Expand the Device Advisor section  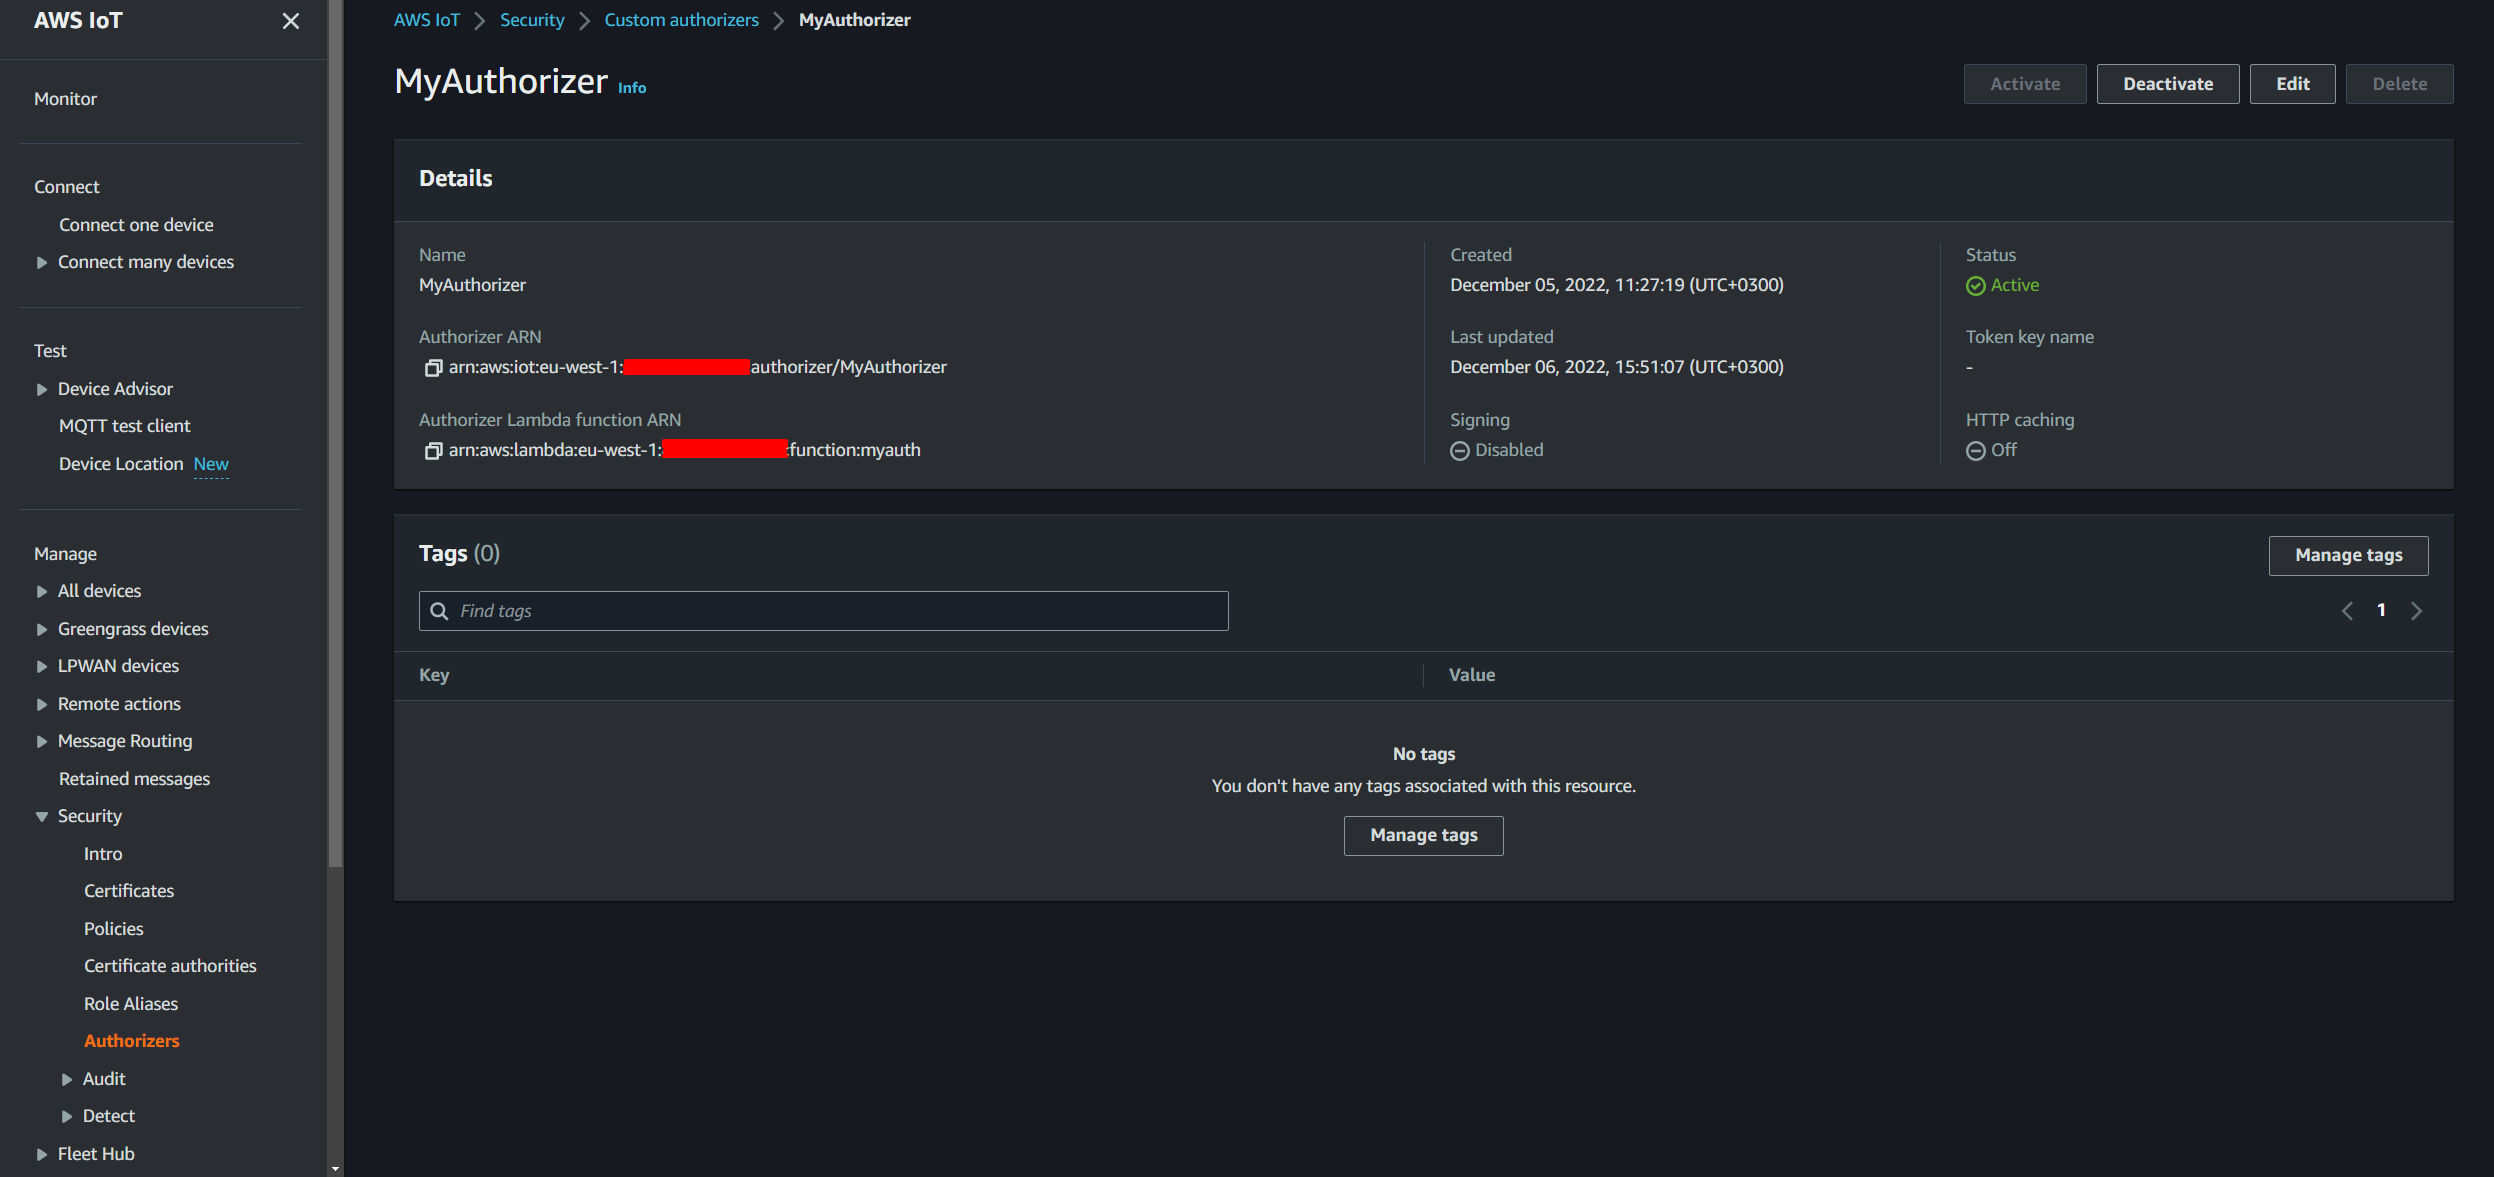pyautogui.click(x=41, y=389)
